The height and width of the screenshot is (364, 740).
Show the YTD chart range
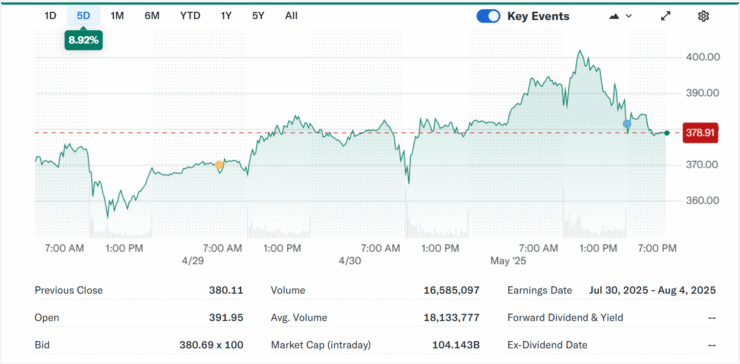[x=190, y=16]
